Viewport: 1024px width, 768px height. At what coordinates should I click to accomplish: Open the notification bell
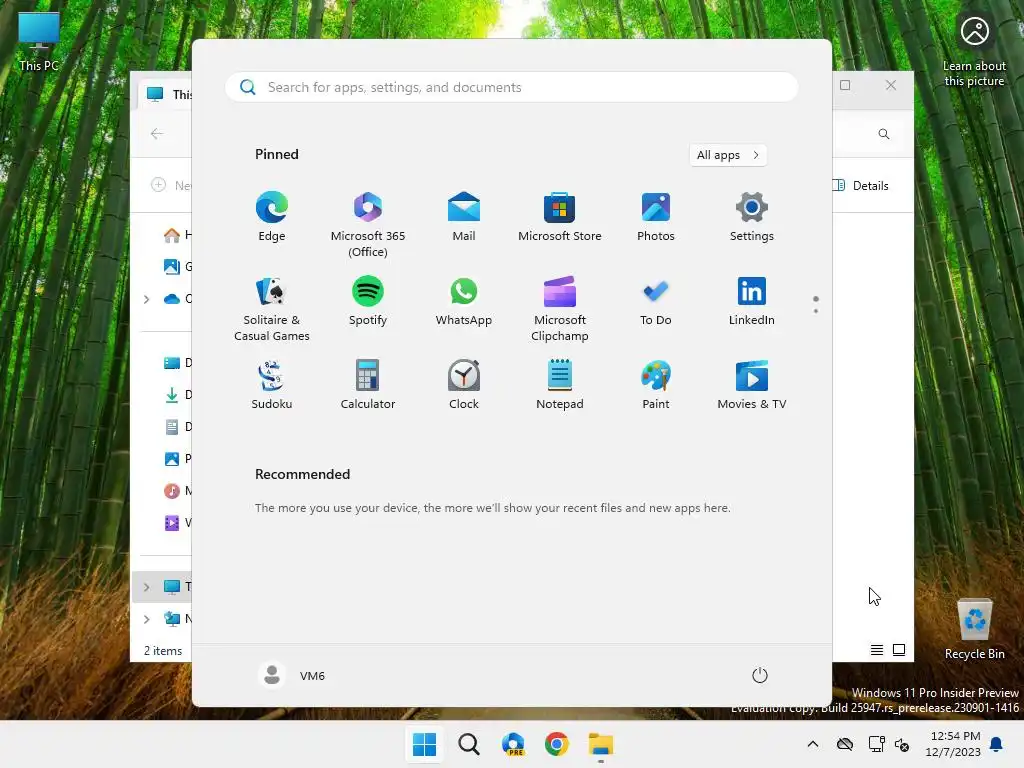pos(997,744)
